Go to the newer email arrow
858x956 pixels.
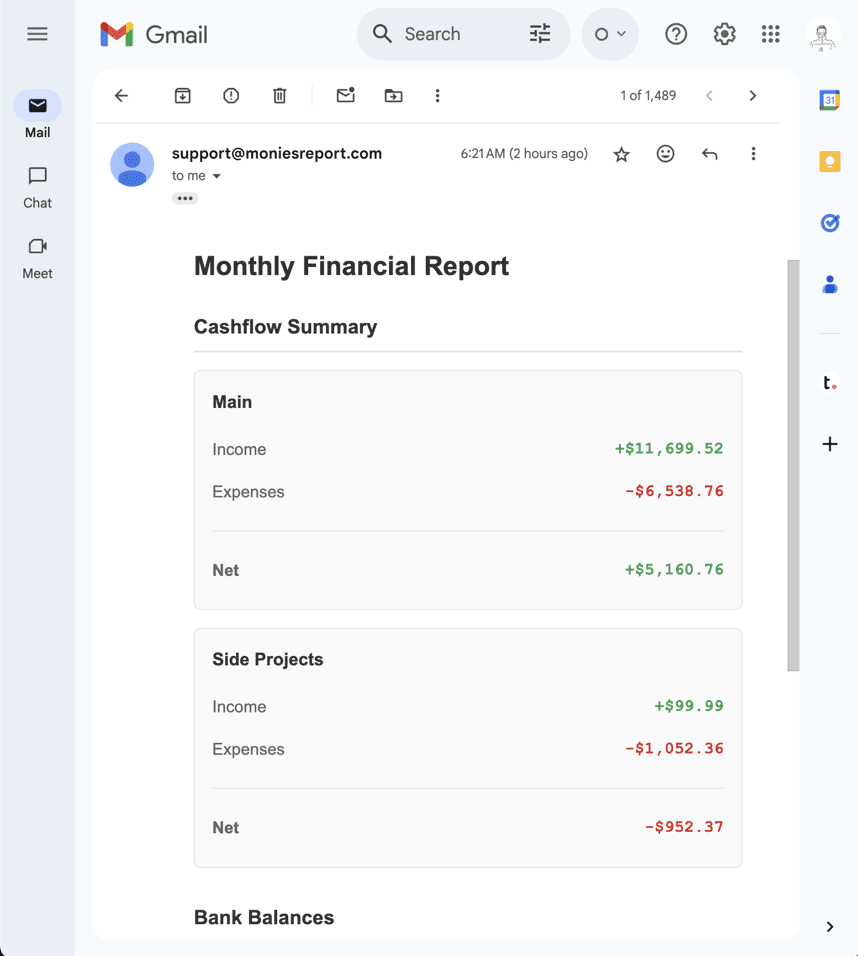709,96
